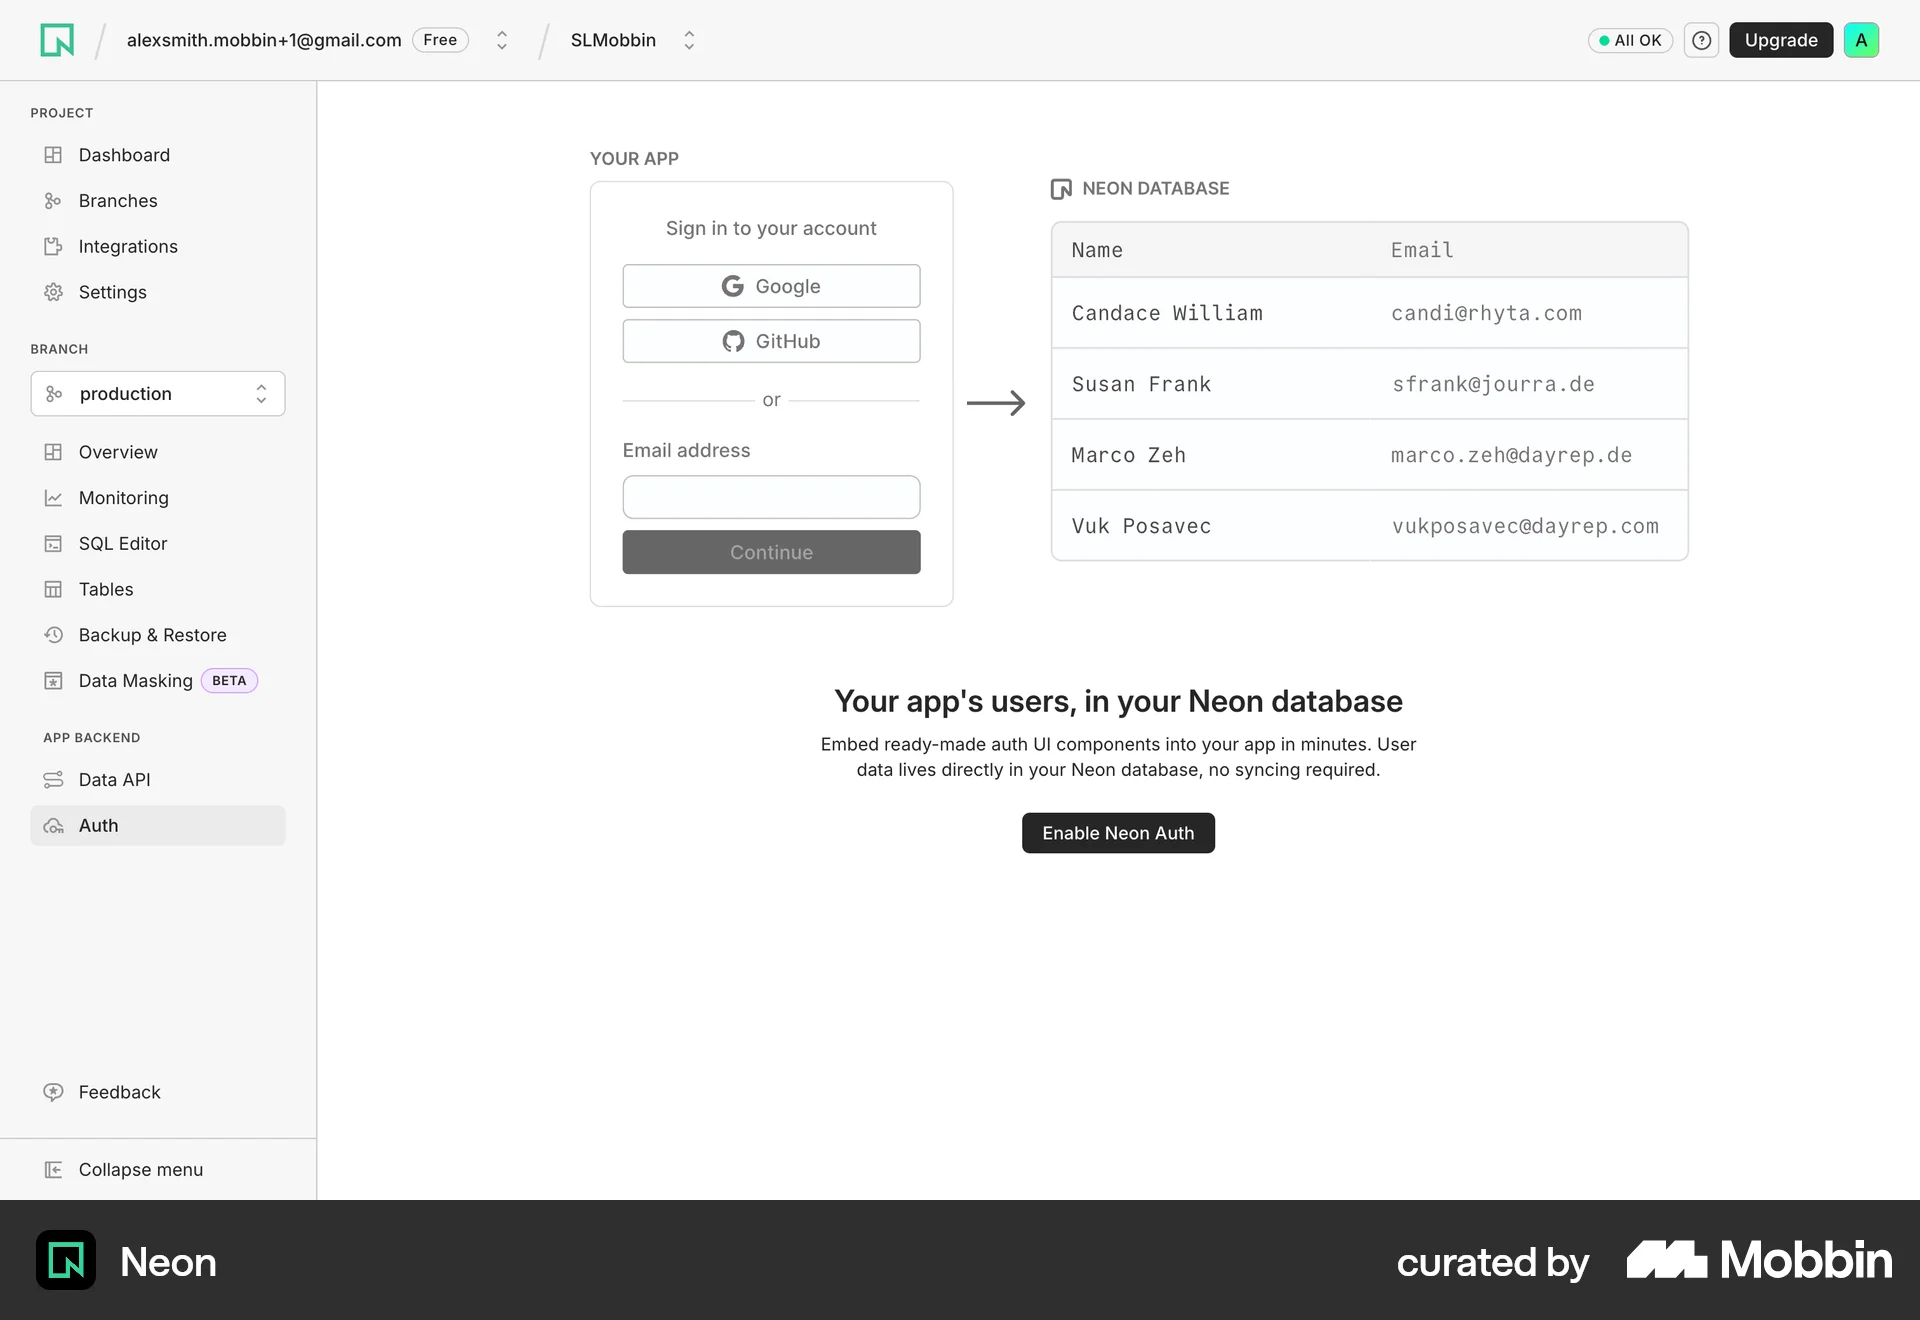The width and height of the screenshot is (1920, 1320).
Task: Click Enable Neon Auth button
Action: (x=1118, y=833)
